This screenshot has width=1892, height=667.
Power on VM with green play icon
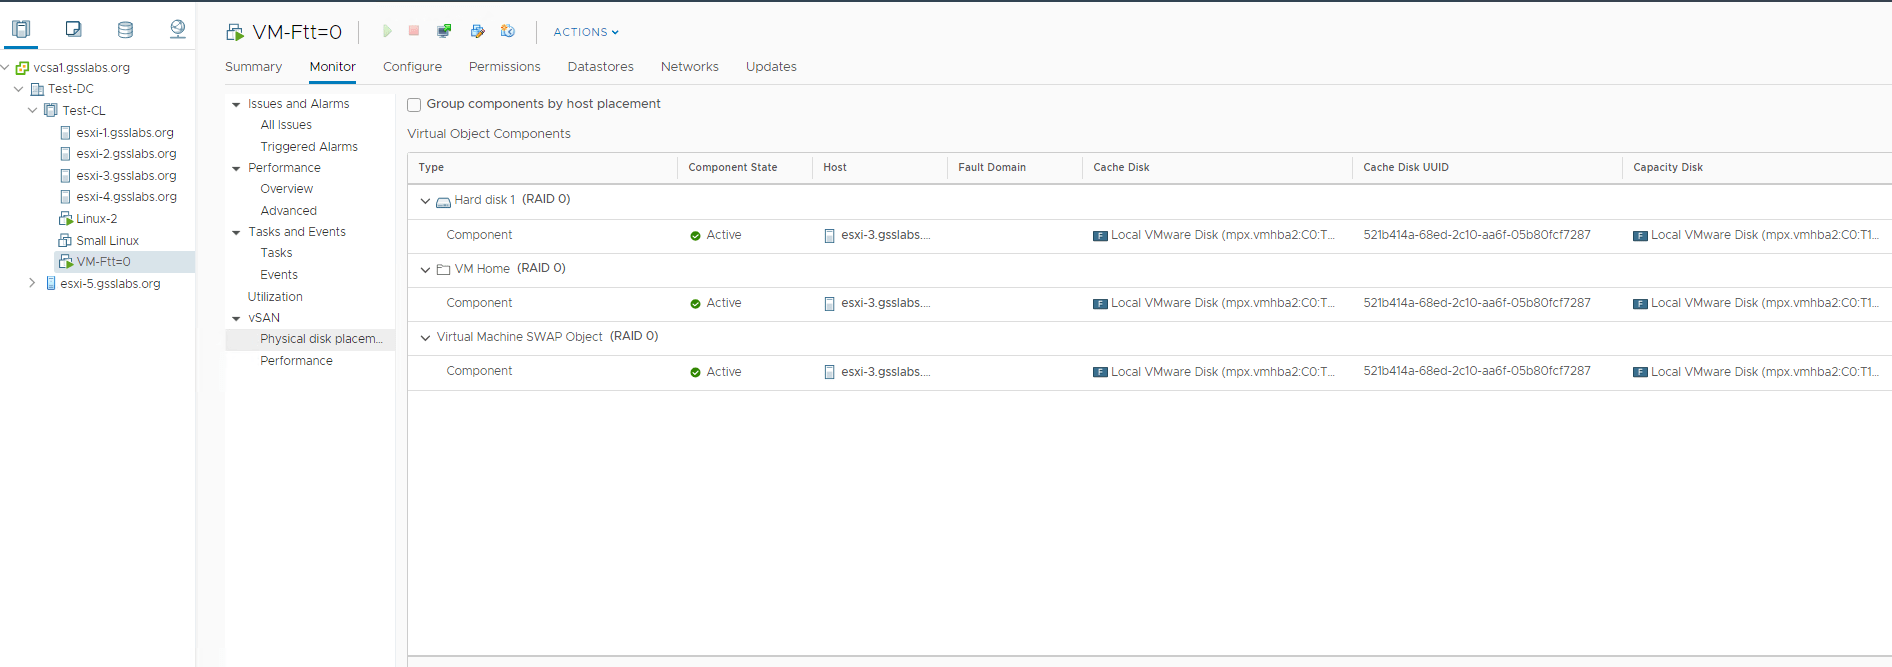click(x=387, y=32)
